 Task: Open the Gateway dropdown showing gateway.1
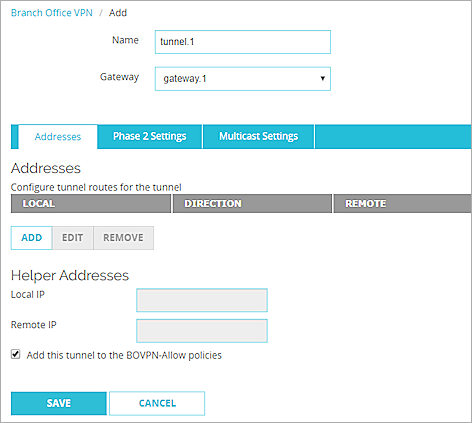click(x=243, y=79)
